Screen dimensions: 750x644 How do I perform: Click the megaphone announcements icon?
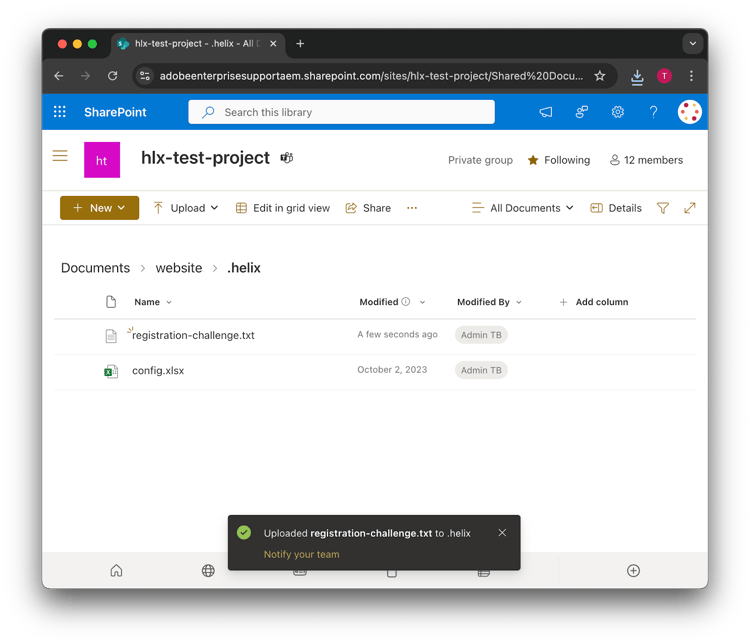pos(546,112)
